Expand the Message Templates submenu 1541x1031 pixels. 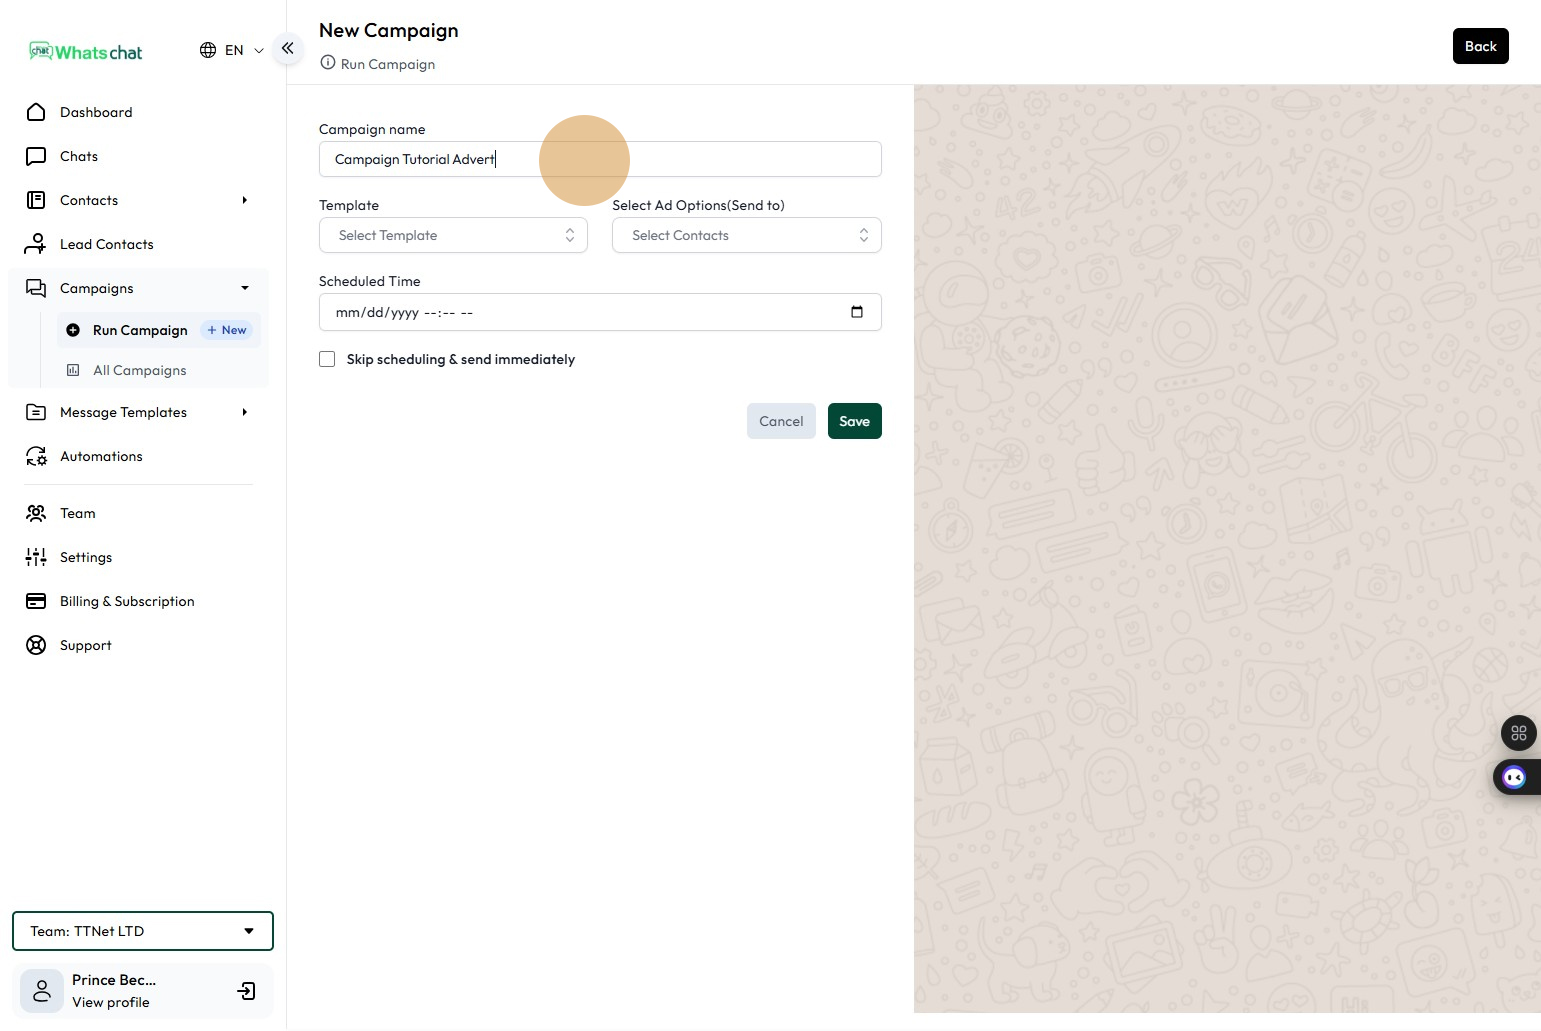pyautogui.click(x=243, y=412)
